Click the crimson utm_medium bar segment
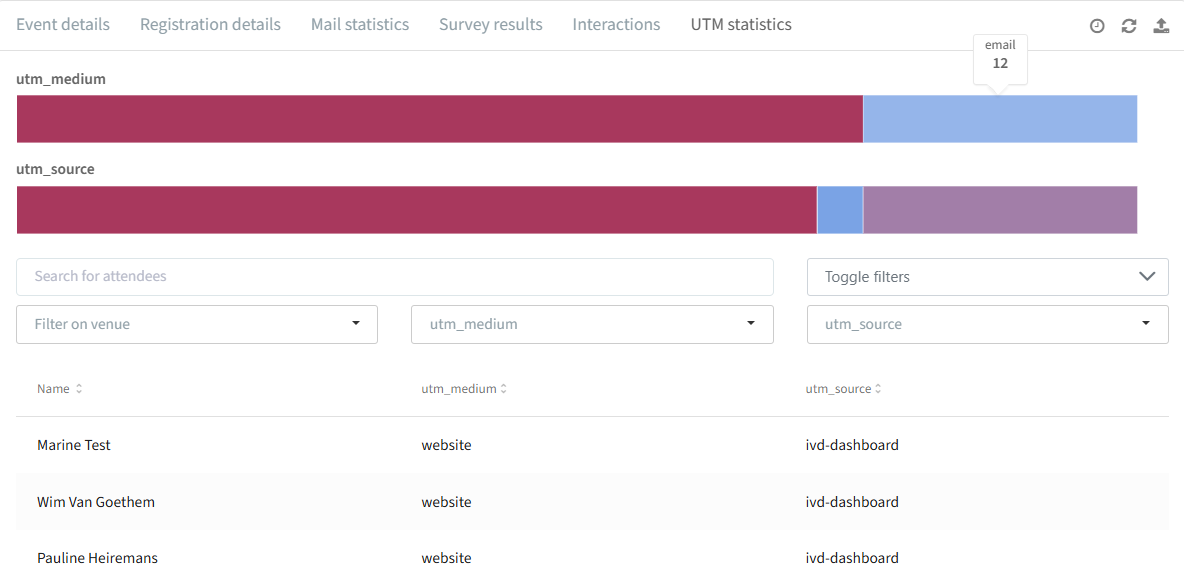The image size is (1184, 586). pos(439,119)
